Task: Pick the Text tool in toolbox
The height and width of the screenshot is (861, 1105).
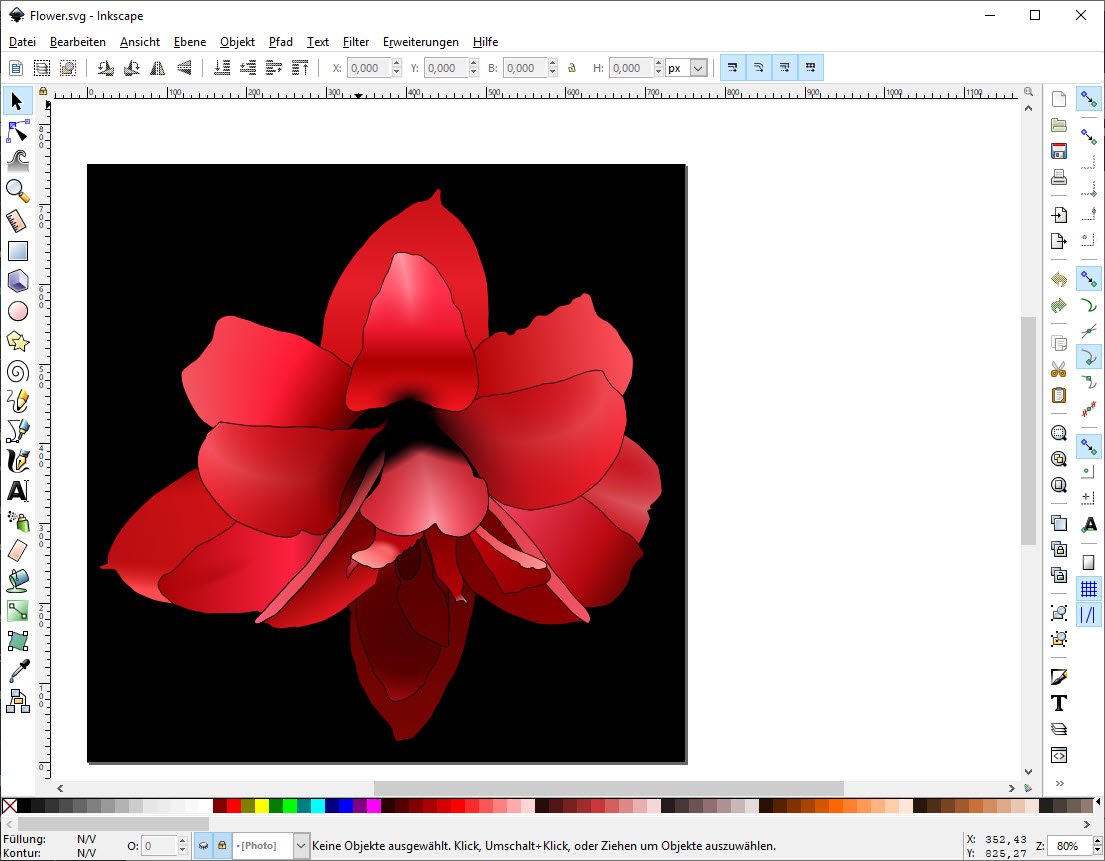Action: click(17, 491)
